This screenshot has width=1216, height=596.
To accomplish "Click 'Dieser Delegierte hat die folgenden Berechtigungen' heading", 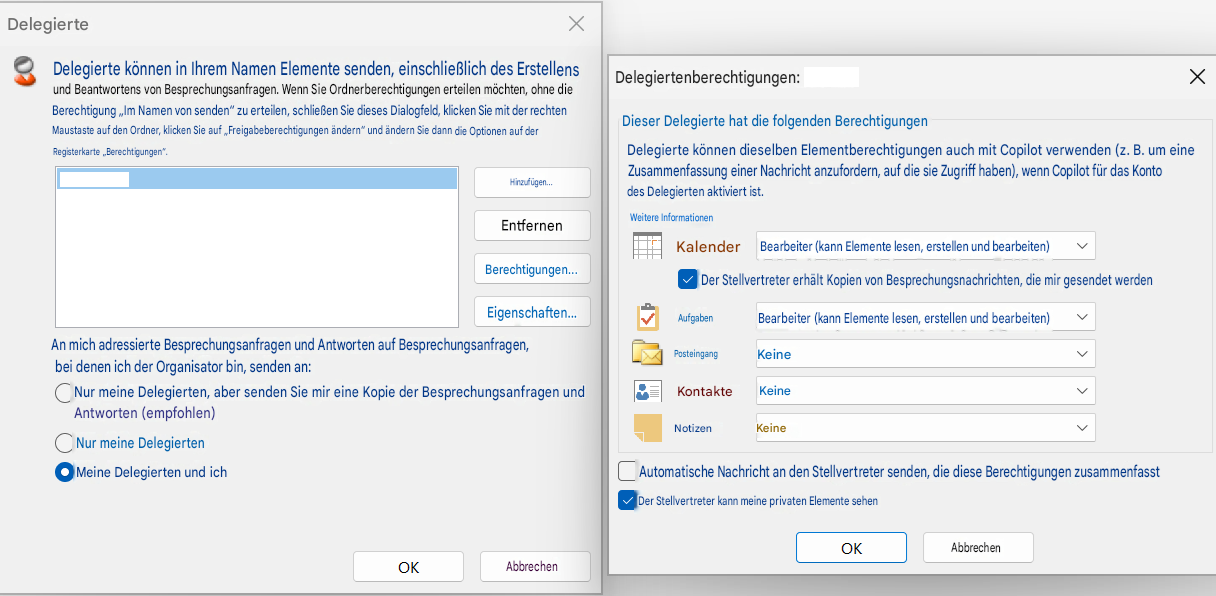I will (x=775, y=121).
